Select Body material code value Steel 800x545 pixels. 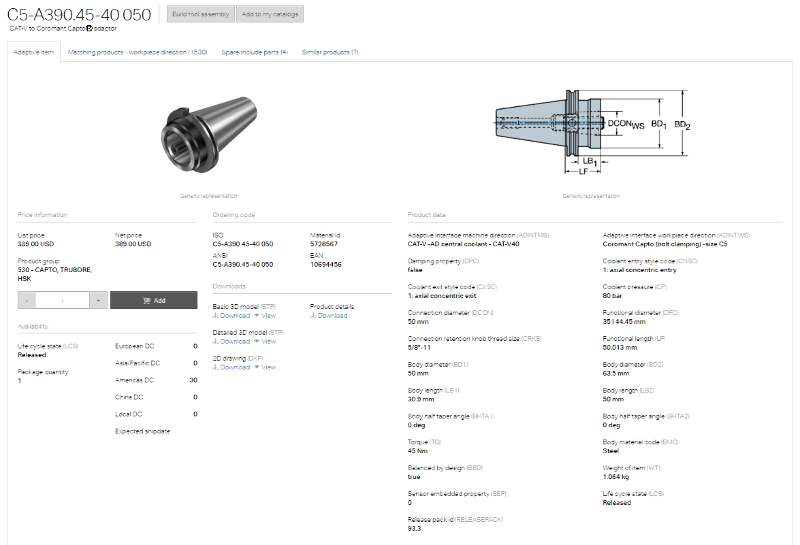click(611, 451)
